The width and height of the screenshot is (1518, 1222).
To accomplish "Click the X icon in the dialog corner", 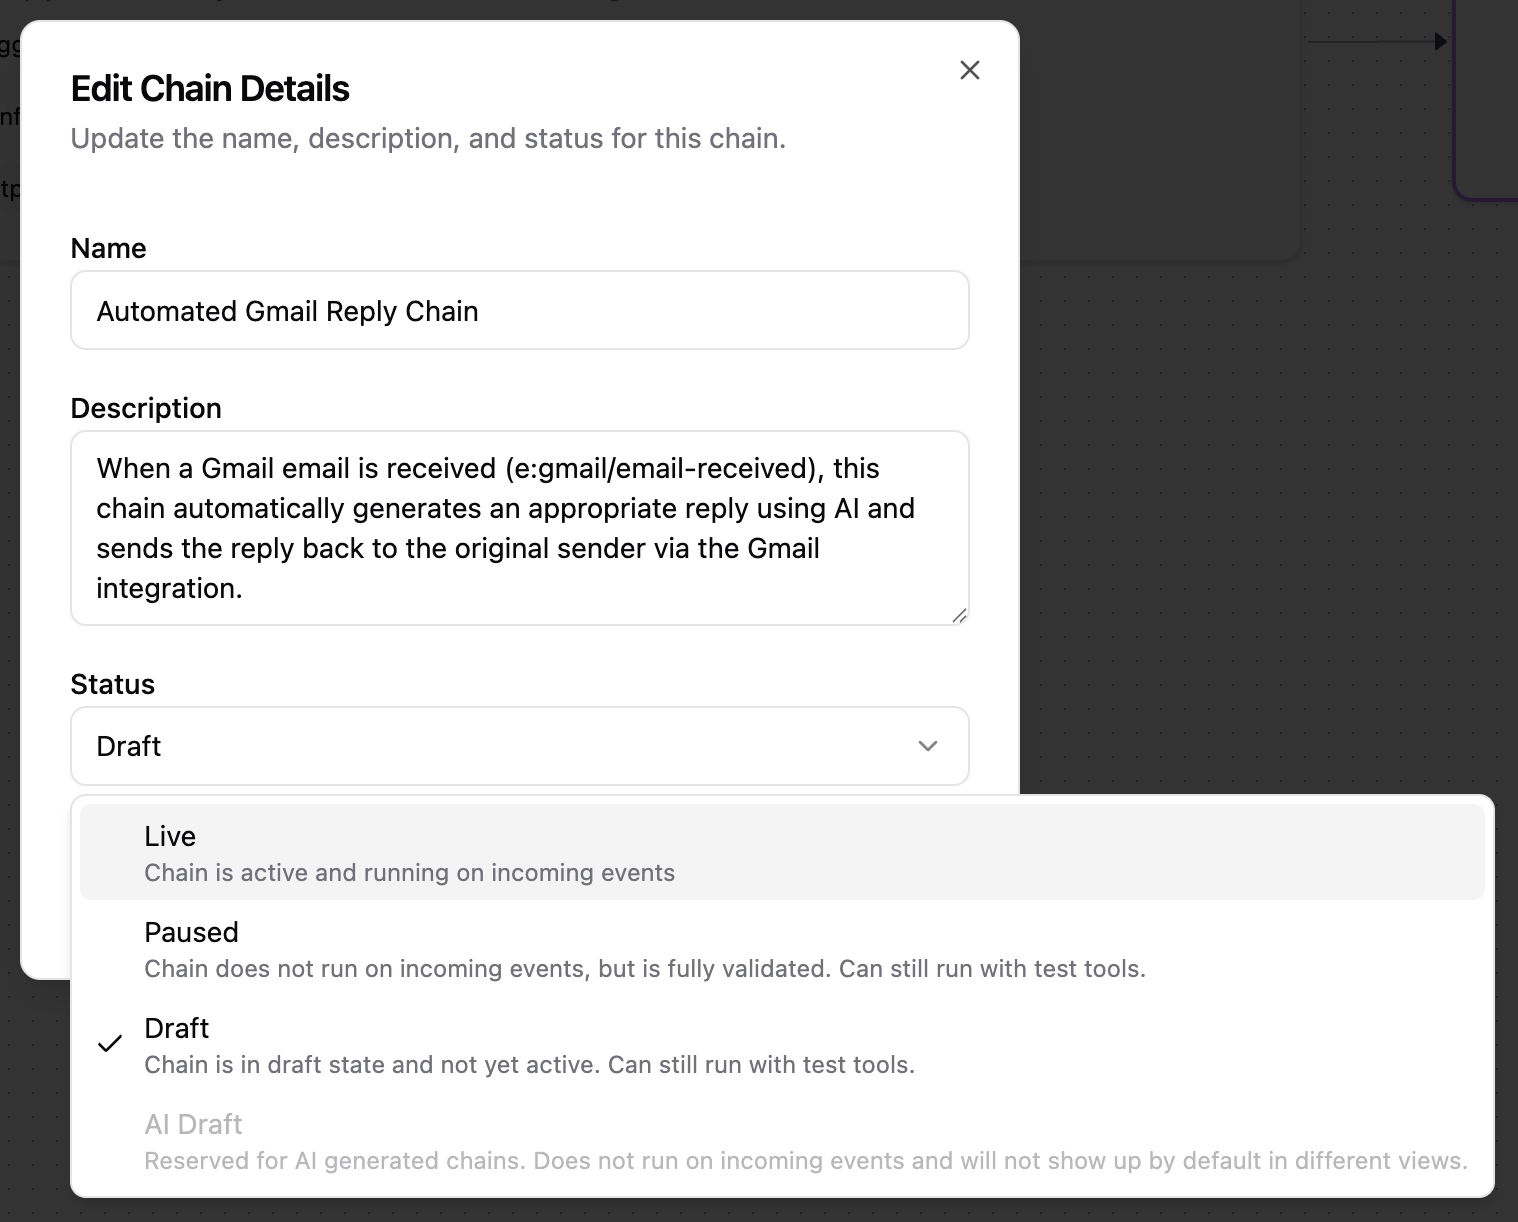I will (968, 70).
